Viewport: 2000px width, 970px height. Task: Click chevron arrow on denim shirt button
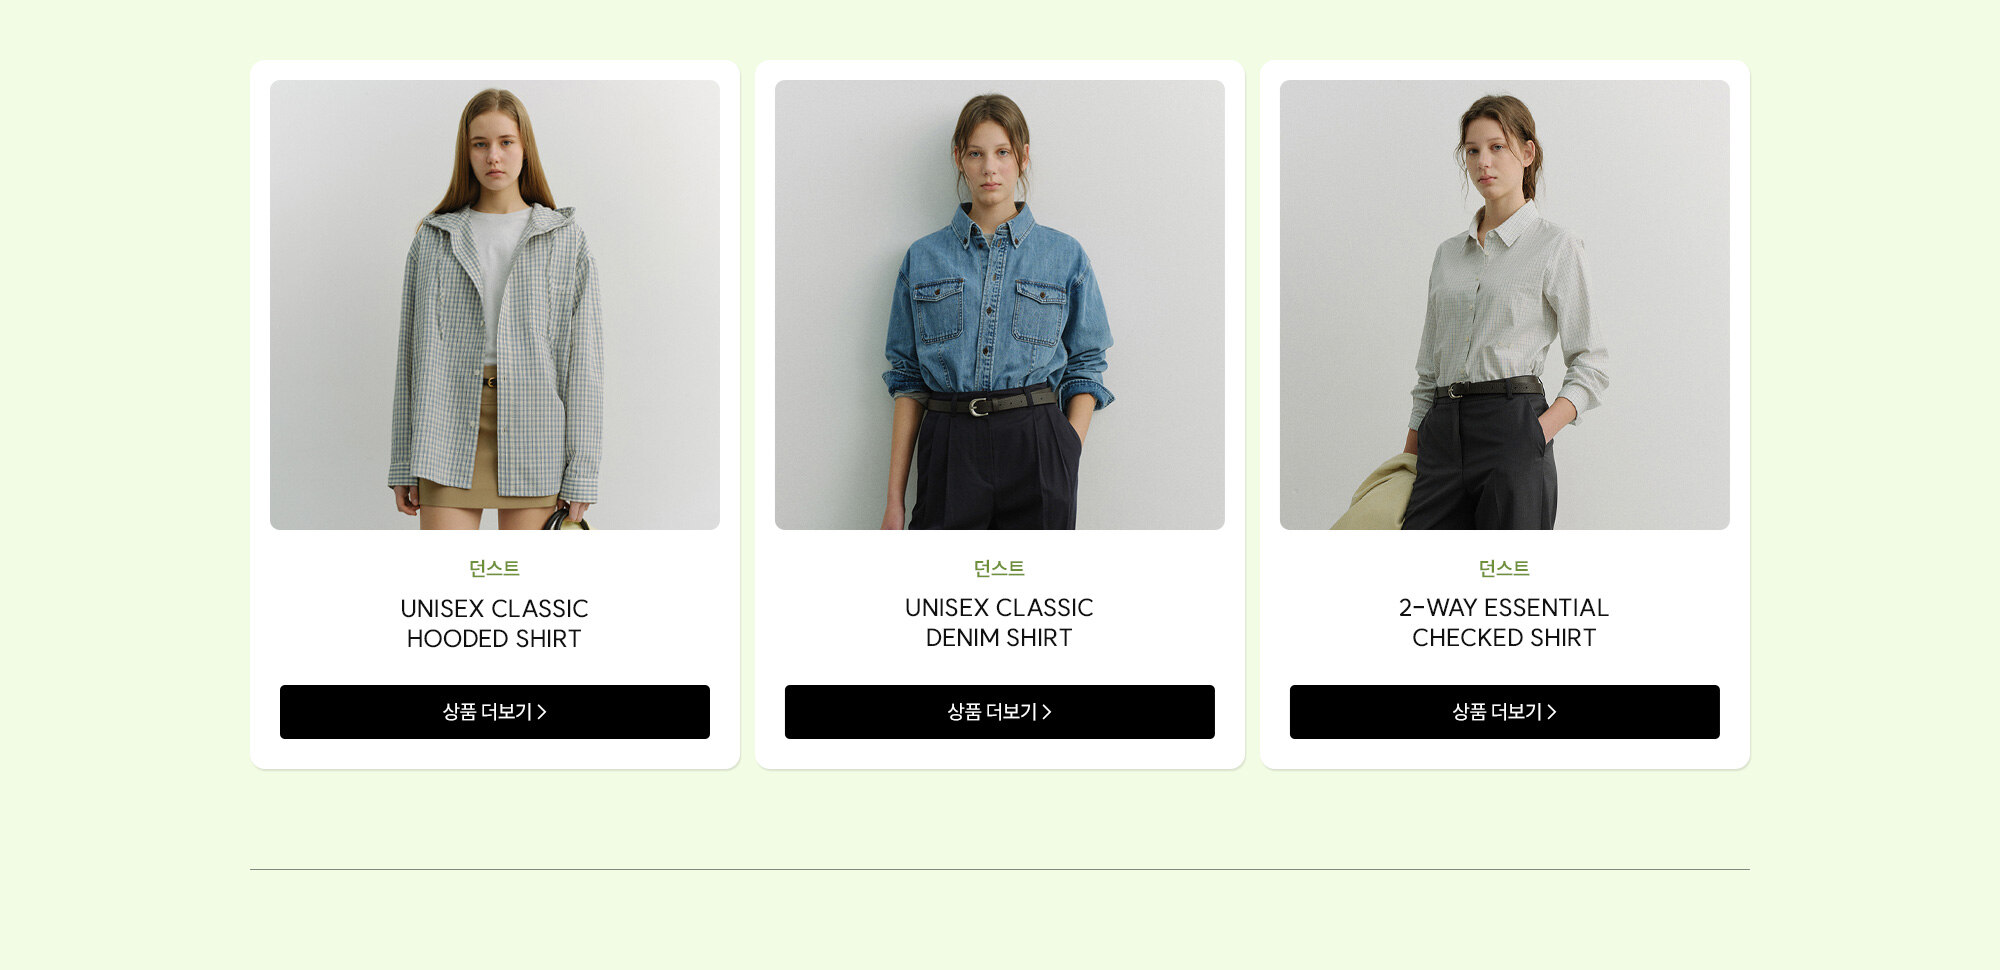(1047, 712)
